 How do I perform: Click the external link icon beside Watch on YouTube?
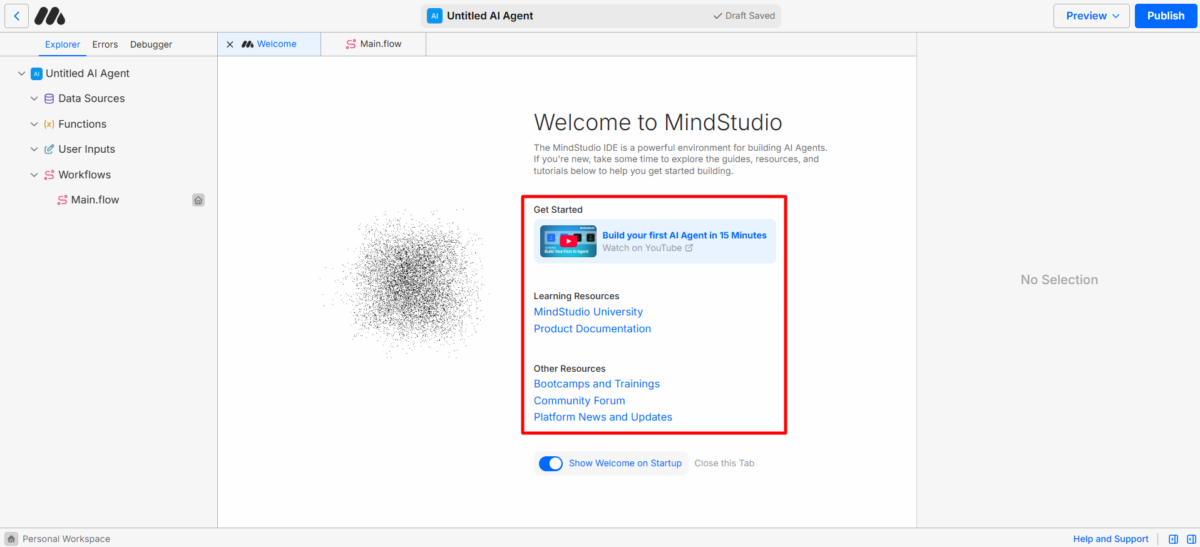click(x=689, y=248)
